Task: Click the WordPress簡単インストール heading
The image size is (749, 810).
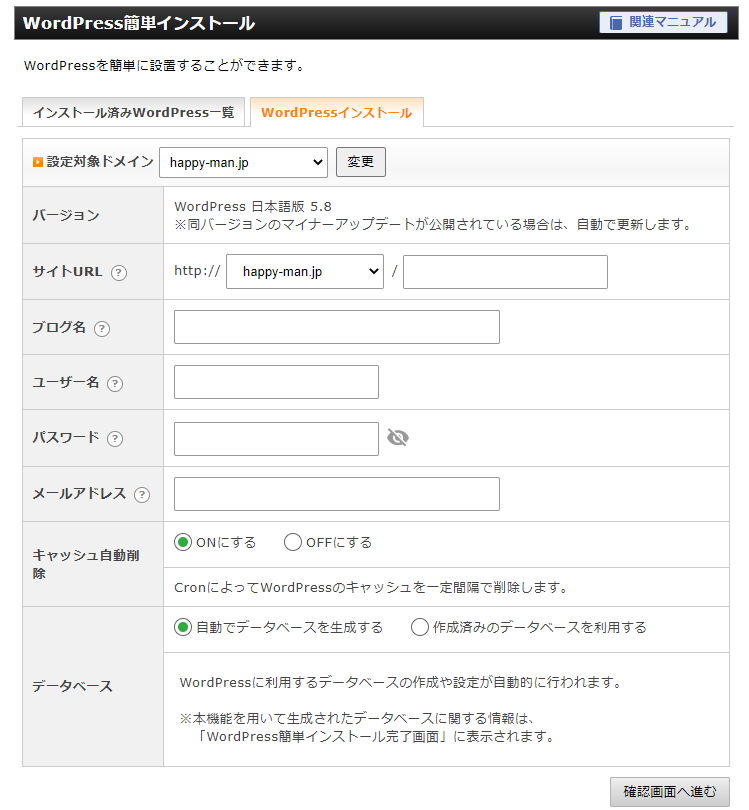Action: pyautogui.click(x=139, y=23)
